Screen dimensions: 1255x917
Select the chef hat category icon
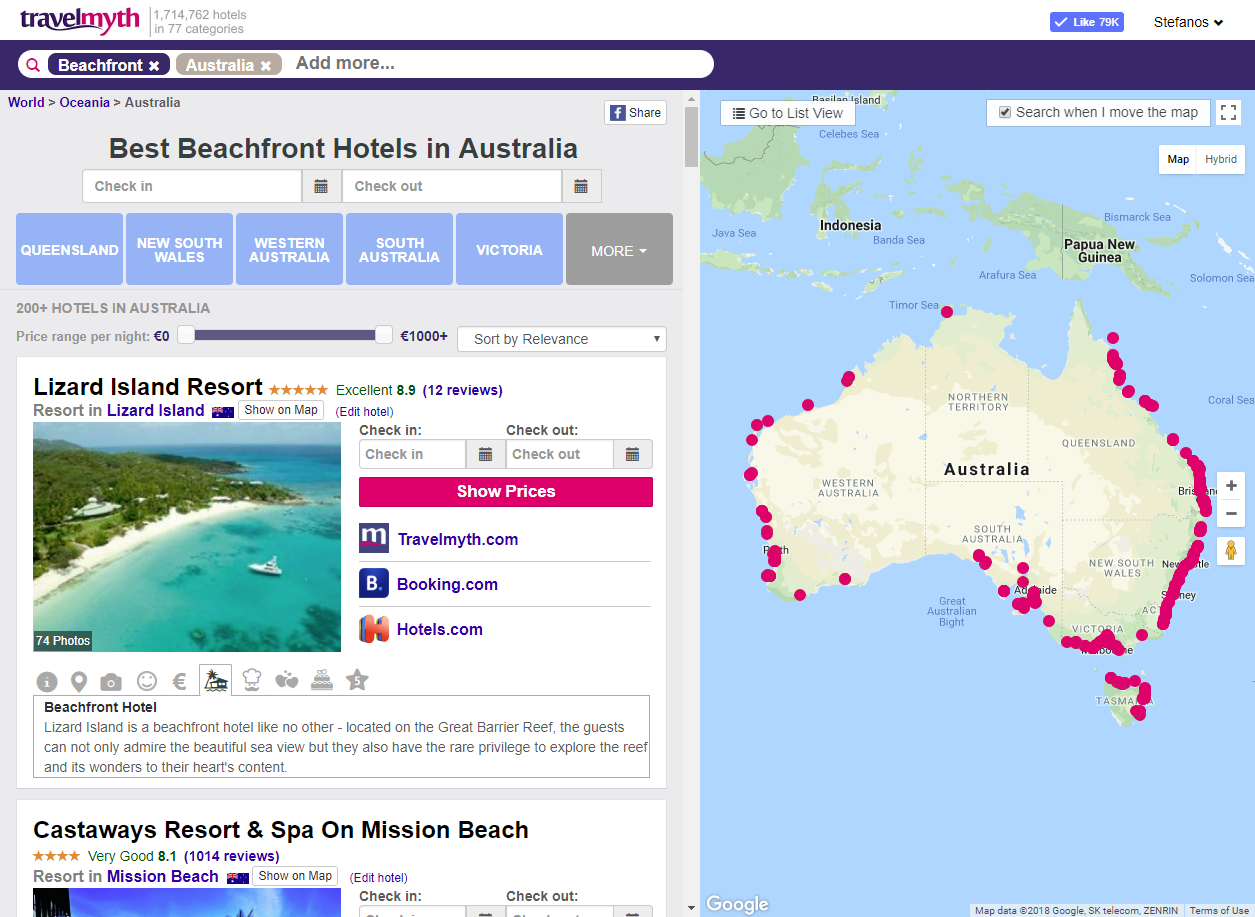(x=251, y=679)
